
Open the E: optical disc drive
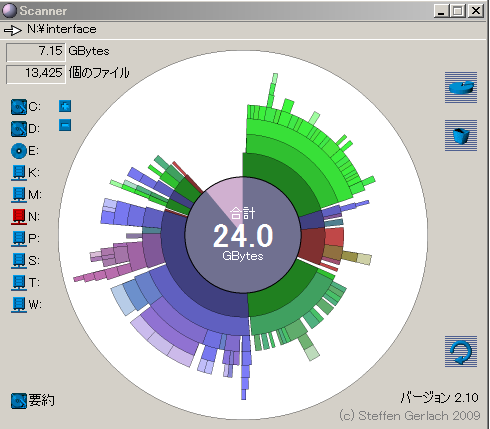click(19, 151)
